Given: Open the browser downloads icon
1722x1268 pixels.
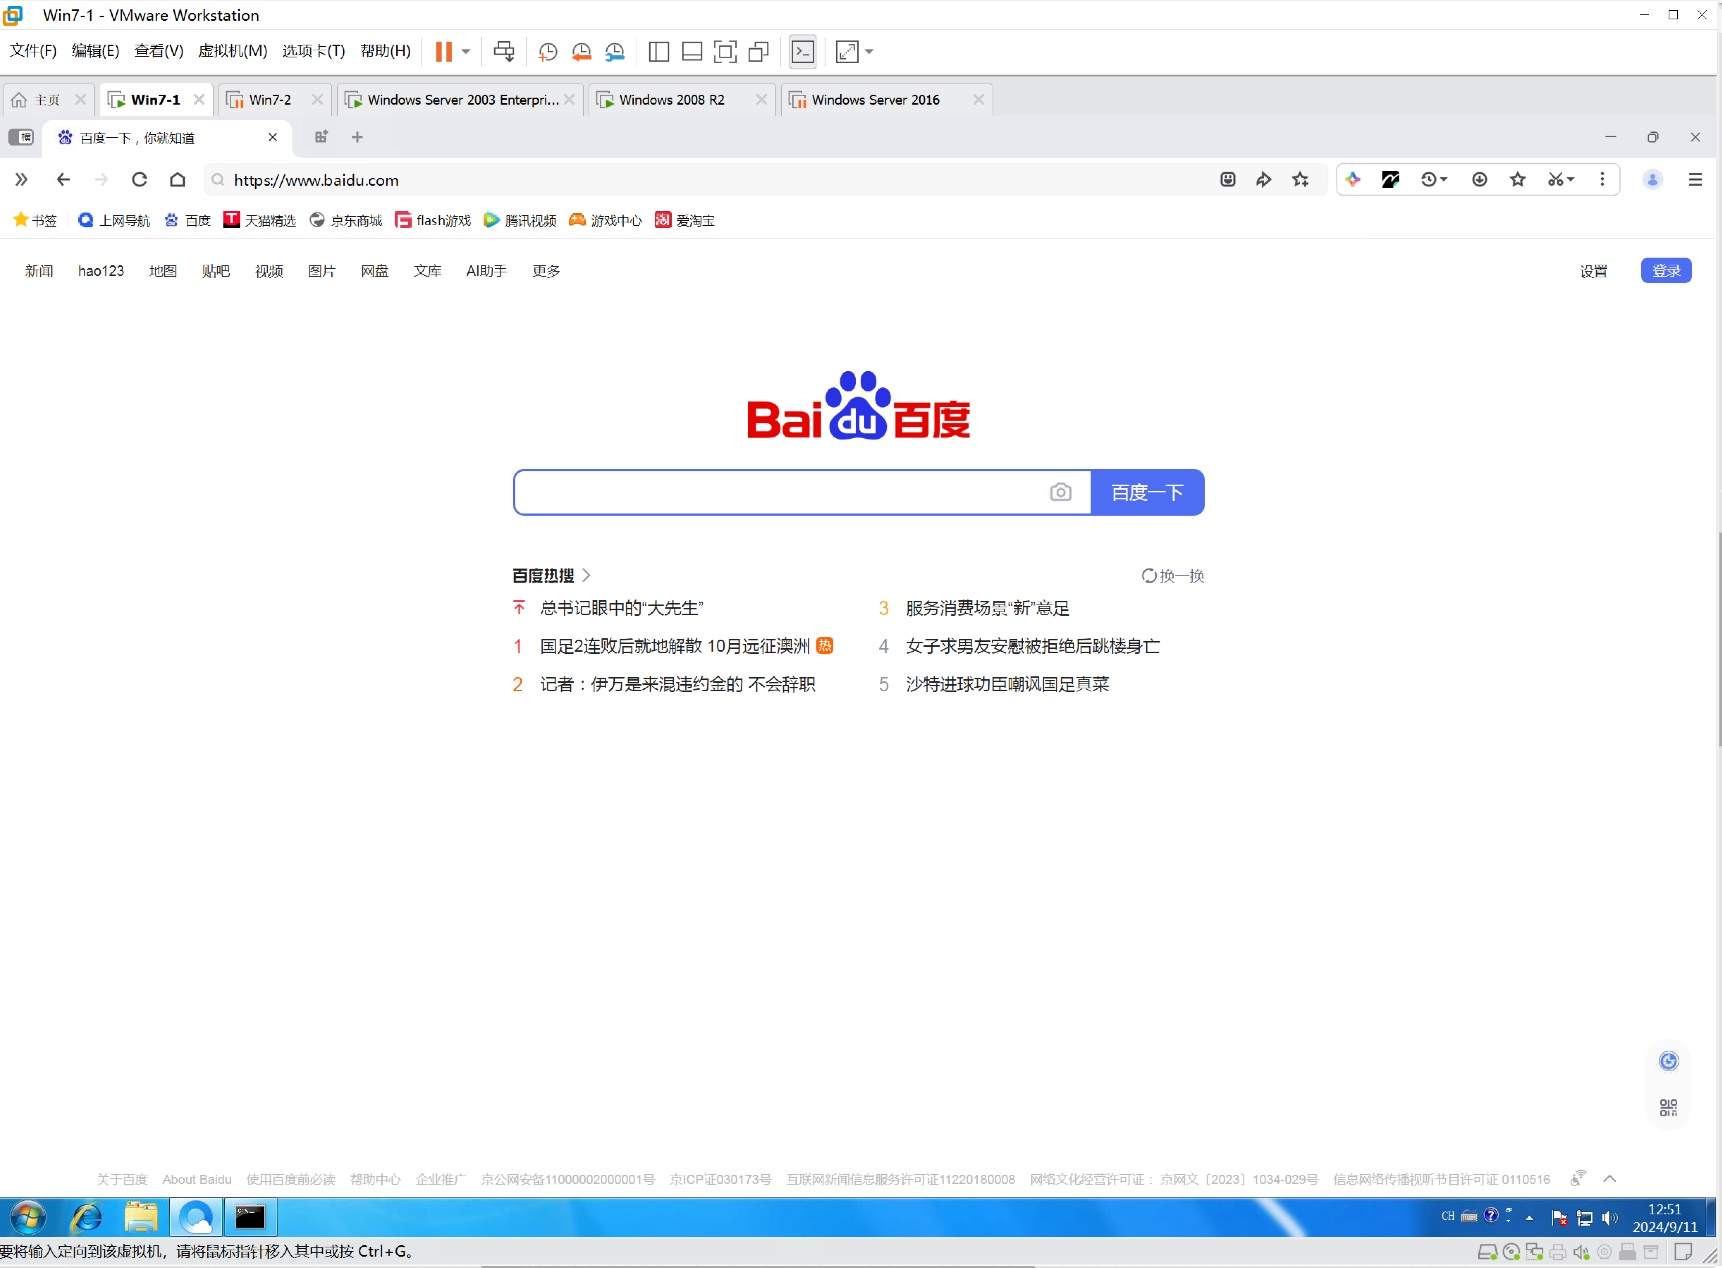Looking at the screenshot, I should point(1480,180).
